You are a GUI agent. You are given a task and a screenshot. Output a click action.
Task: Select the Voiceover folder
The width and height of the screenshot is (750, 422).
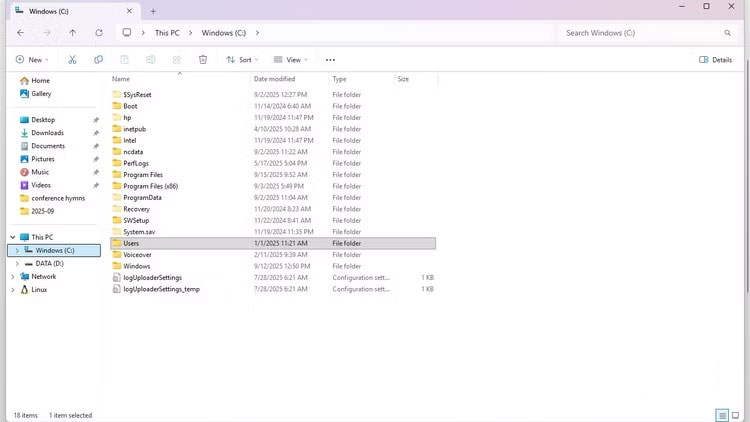tap(137, 255)
